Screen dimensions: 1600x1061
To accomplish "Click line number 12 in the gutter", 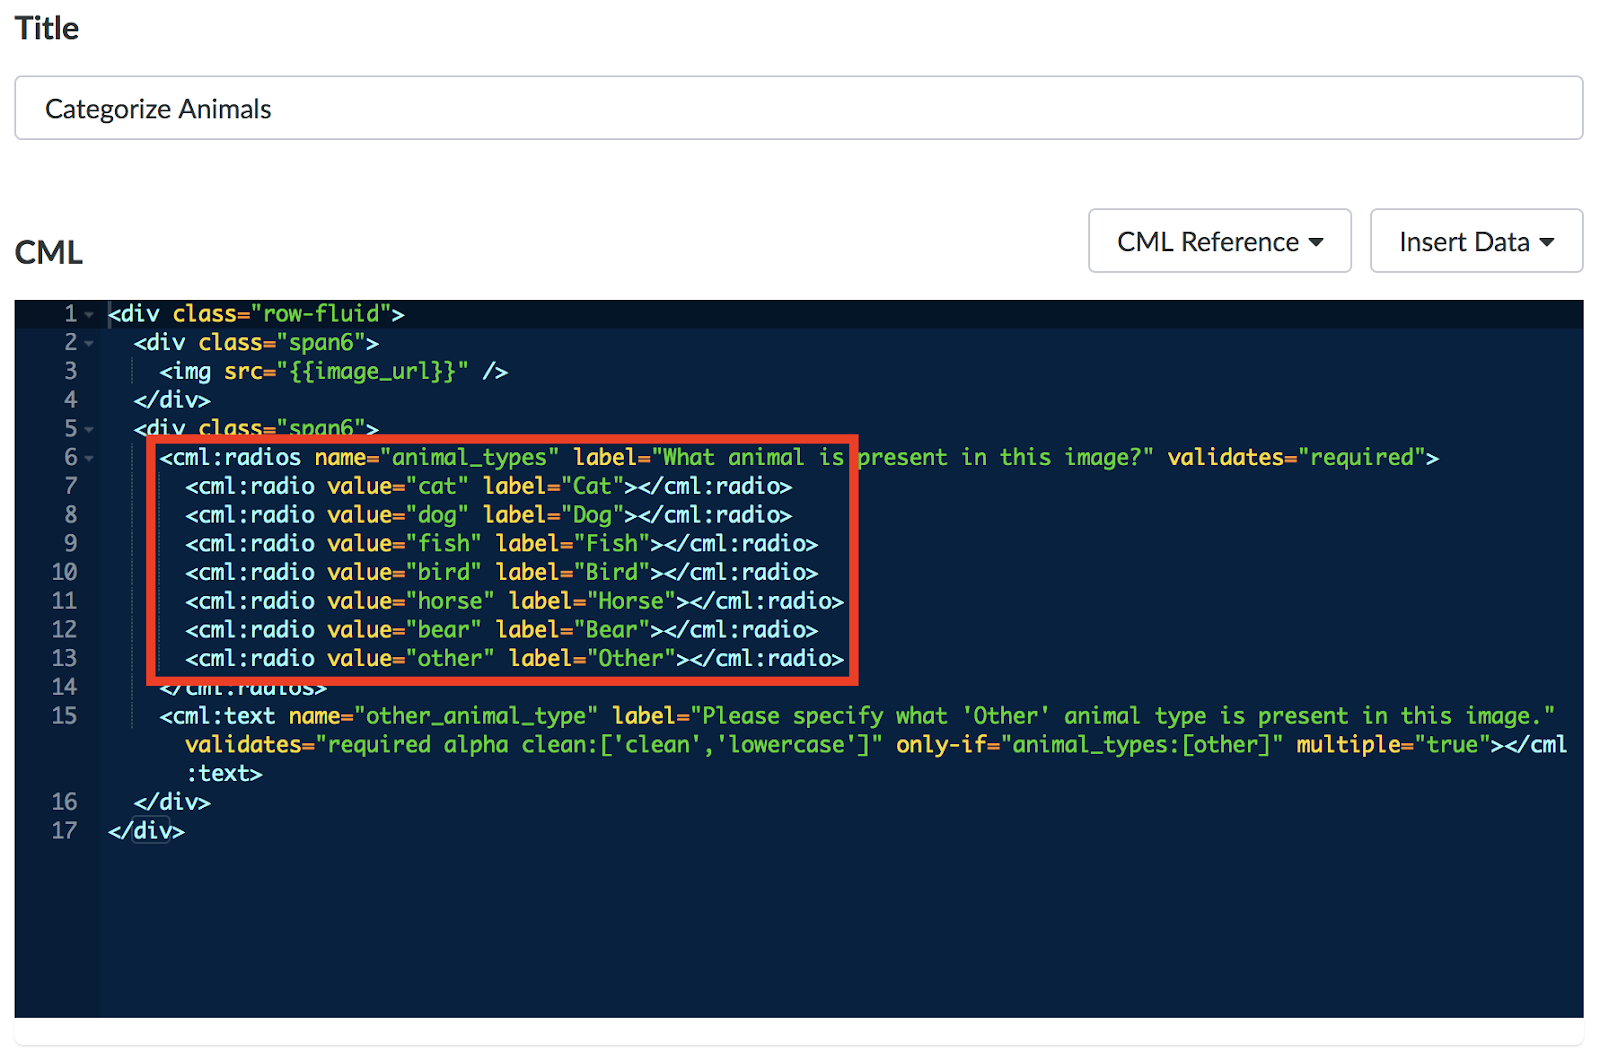I will coord(64,629).
